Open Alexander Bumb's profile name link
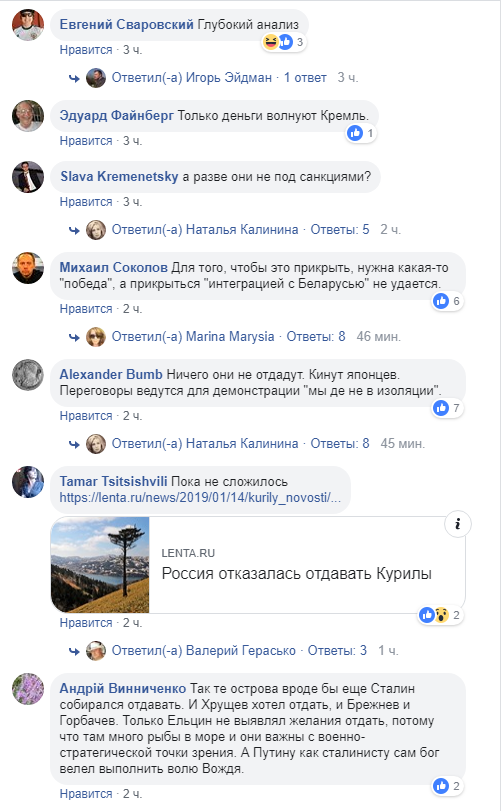 111,374
